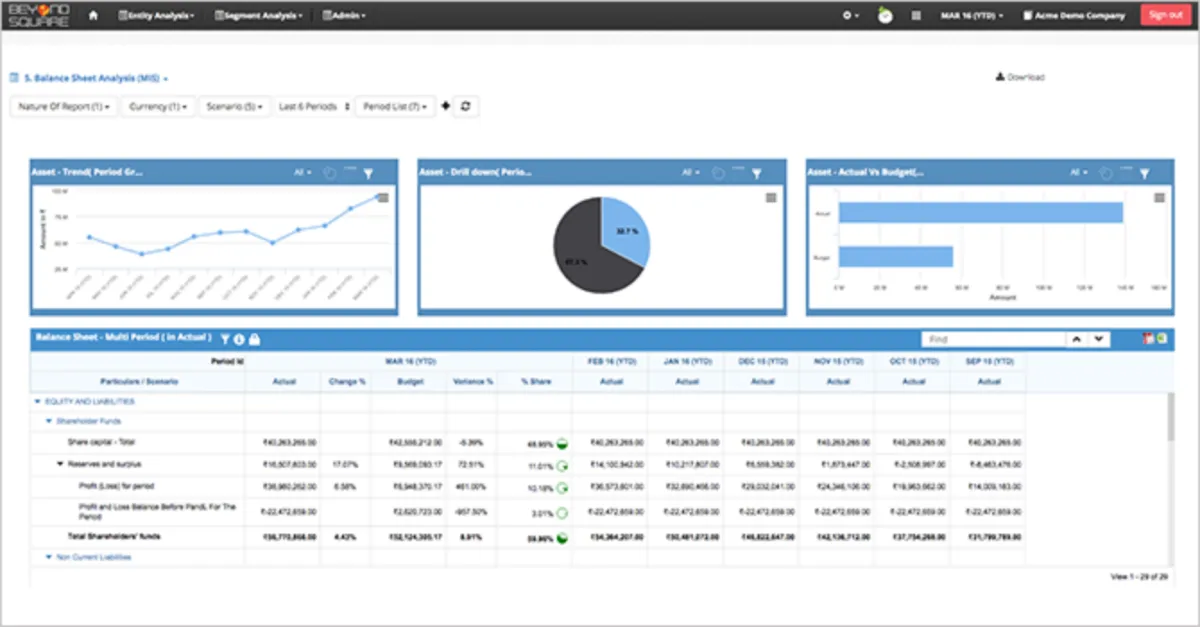This screenshot has height=627, width=1200.
Task: Click the refresh icon beside Period List
Action: point(464,106)
